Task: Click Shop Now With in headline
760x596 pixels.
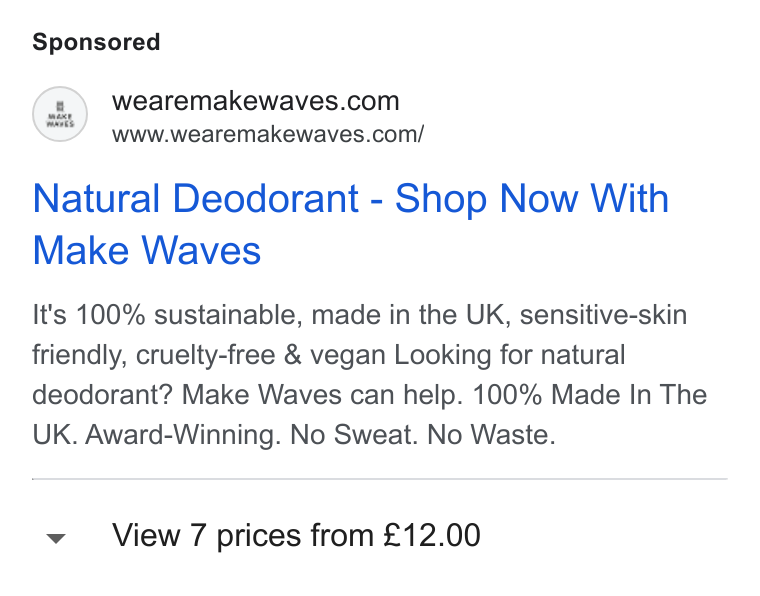Action: pos(532,199)
